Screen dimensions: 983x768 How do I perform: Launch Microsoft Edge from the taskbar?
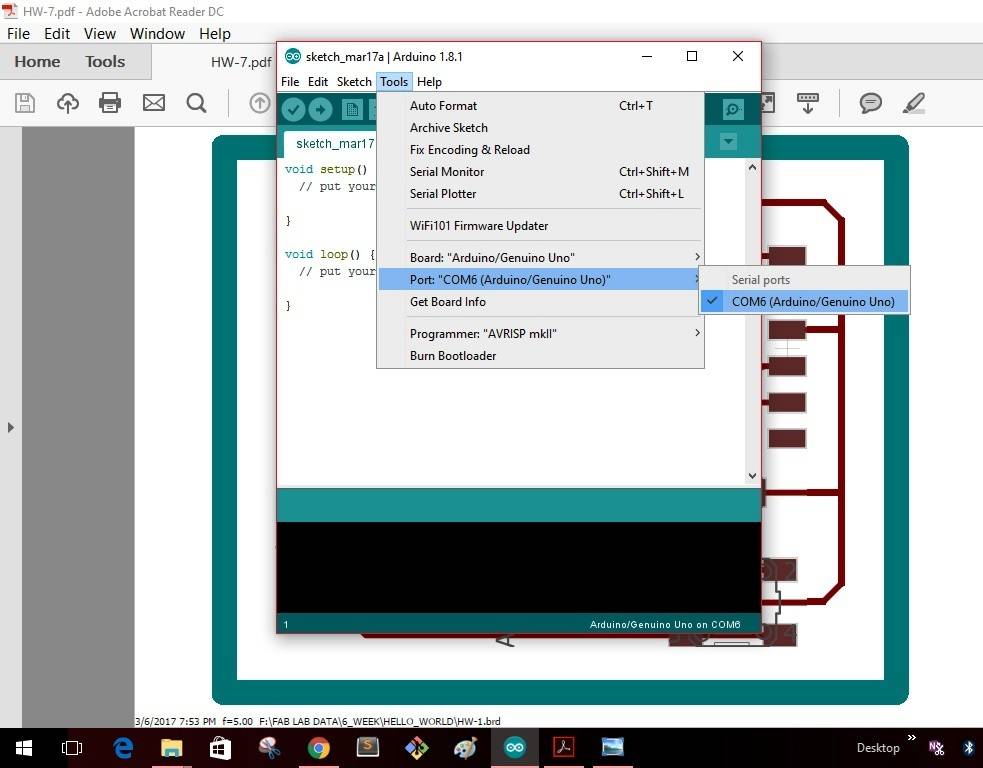pyautogui.click(x=123, y=747)
